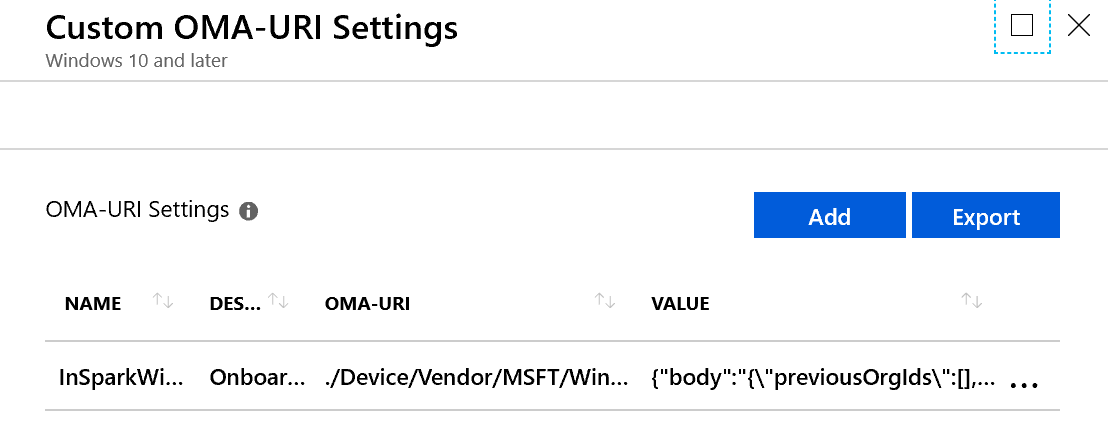This screenshot has width=1108, height=443.
Task: Click the OMA-URI column header
Action: (367, 304)
